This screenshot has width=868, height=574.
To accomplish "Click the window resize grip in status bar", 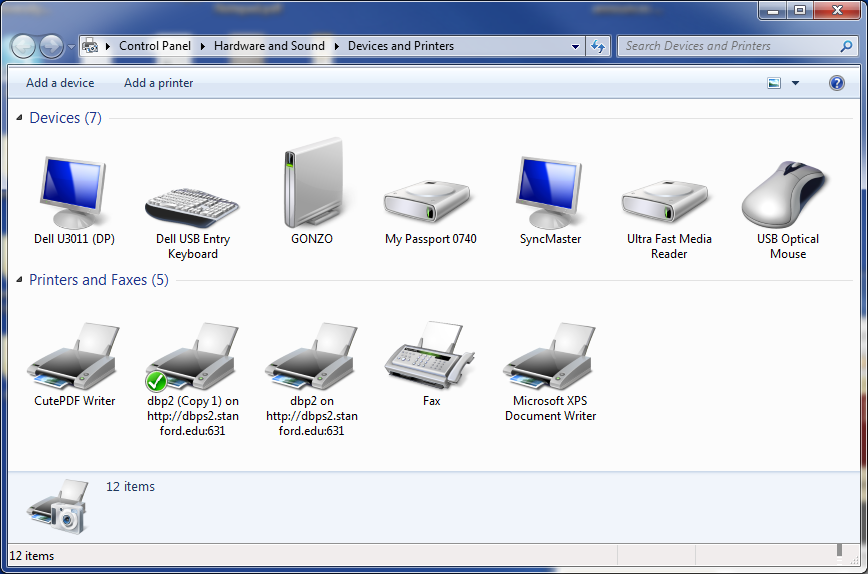I will [x=854, y=560].
